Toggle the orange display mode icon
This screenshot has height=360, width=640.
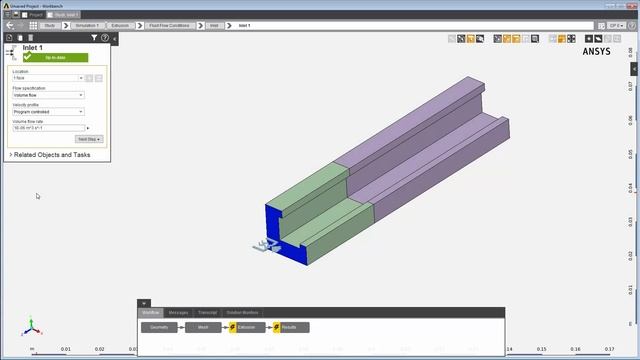point(562,39)
